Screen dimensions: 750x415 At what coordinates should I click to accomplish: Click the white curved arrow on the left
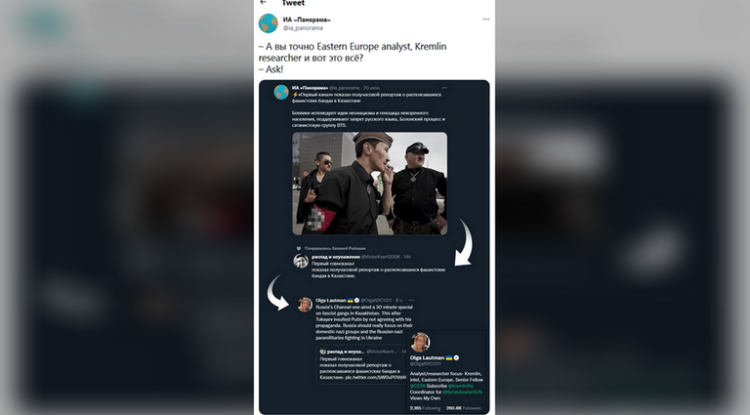[276, 292]
